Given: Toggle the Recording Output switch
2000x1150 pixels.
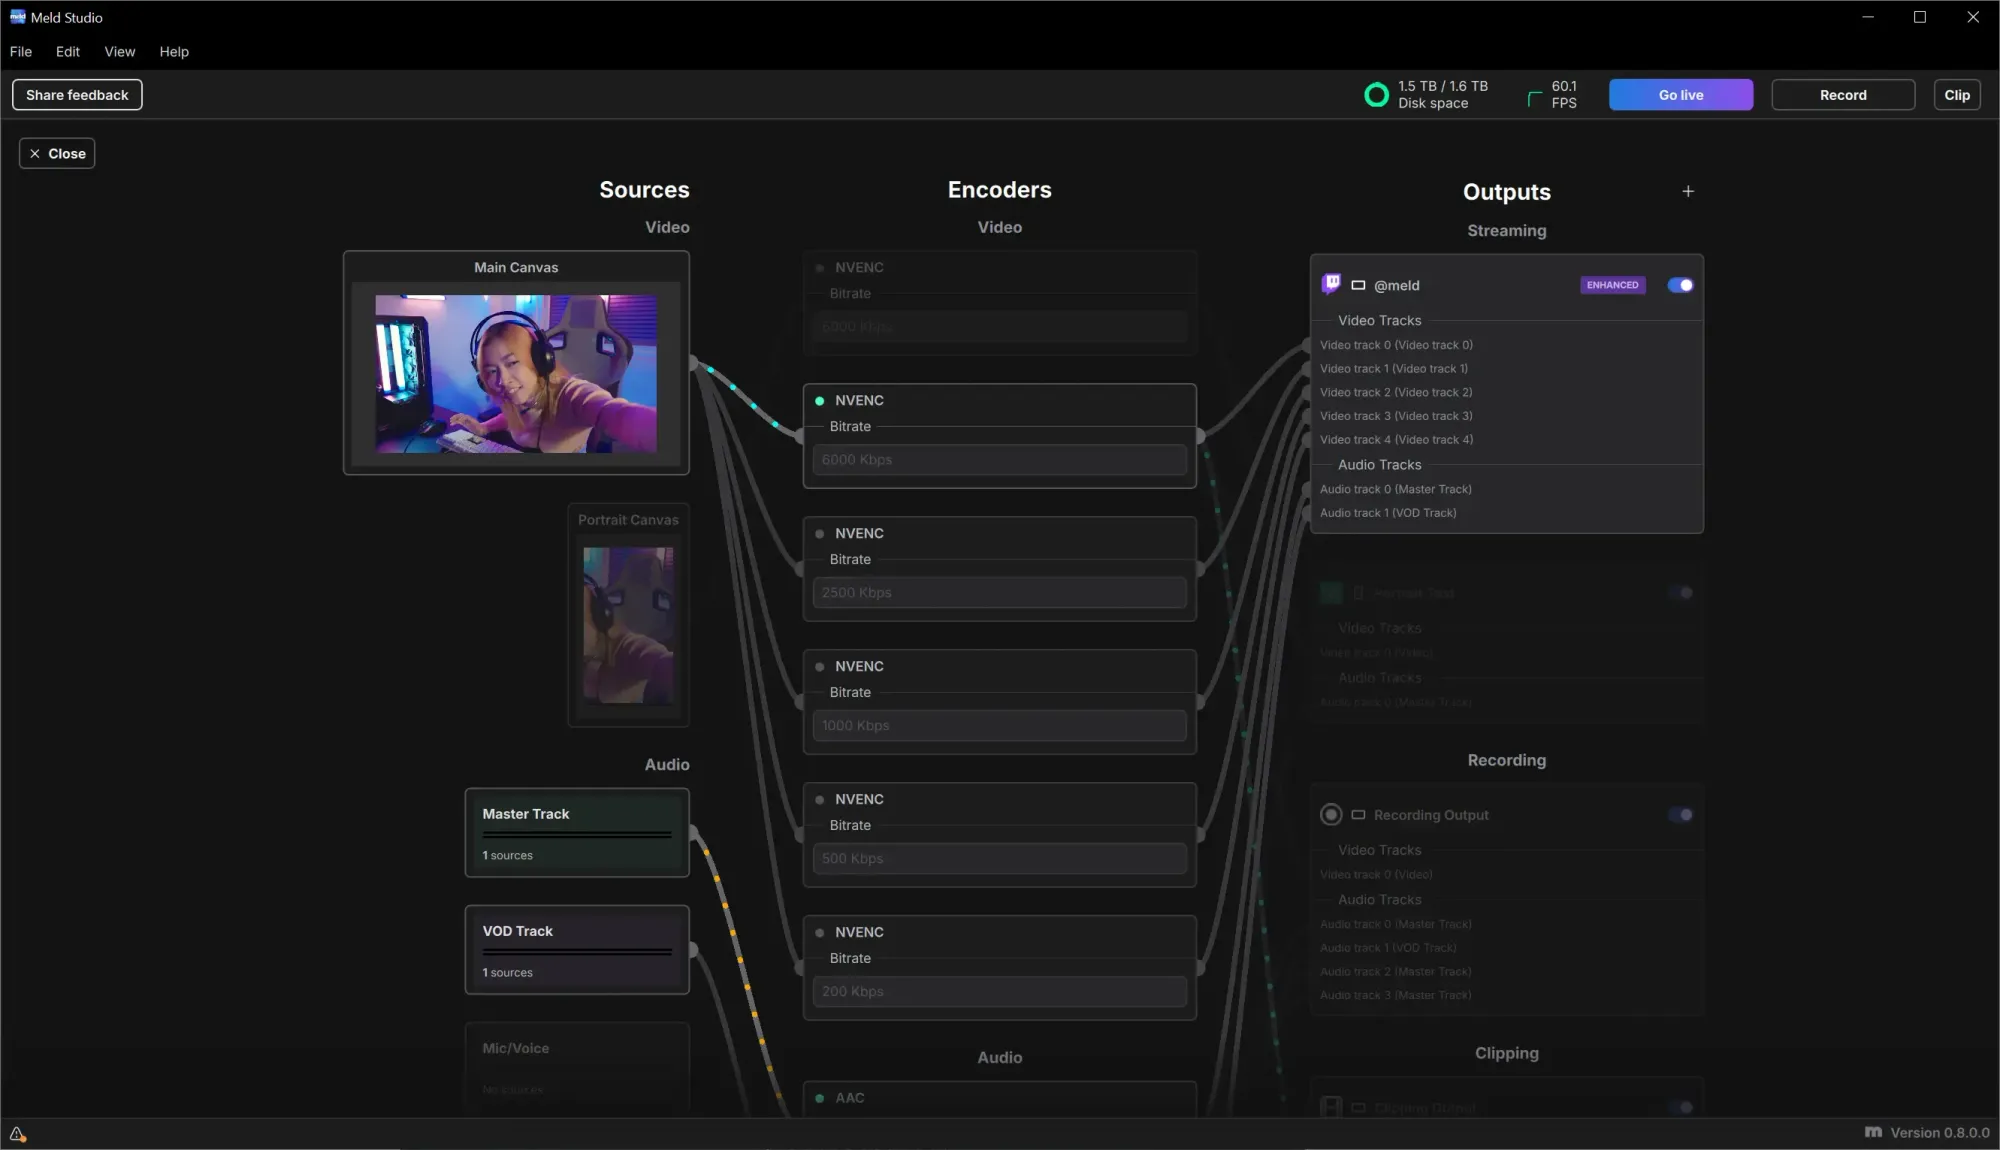Looking at the screenshot, I should coord(1680,814).
